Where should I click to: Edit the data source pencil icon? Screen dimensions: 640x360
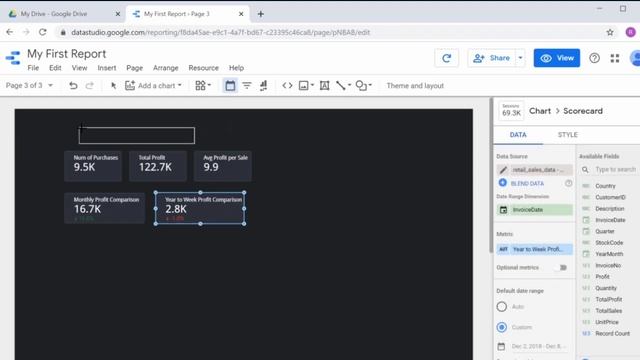(503, 170)
